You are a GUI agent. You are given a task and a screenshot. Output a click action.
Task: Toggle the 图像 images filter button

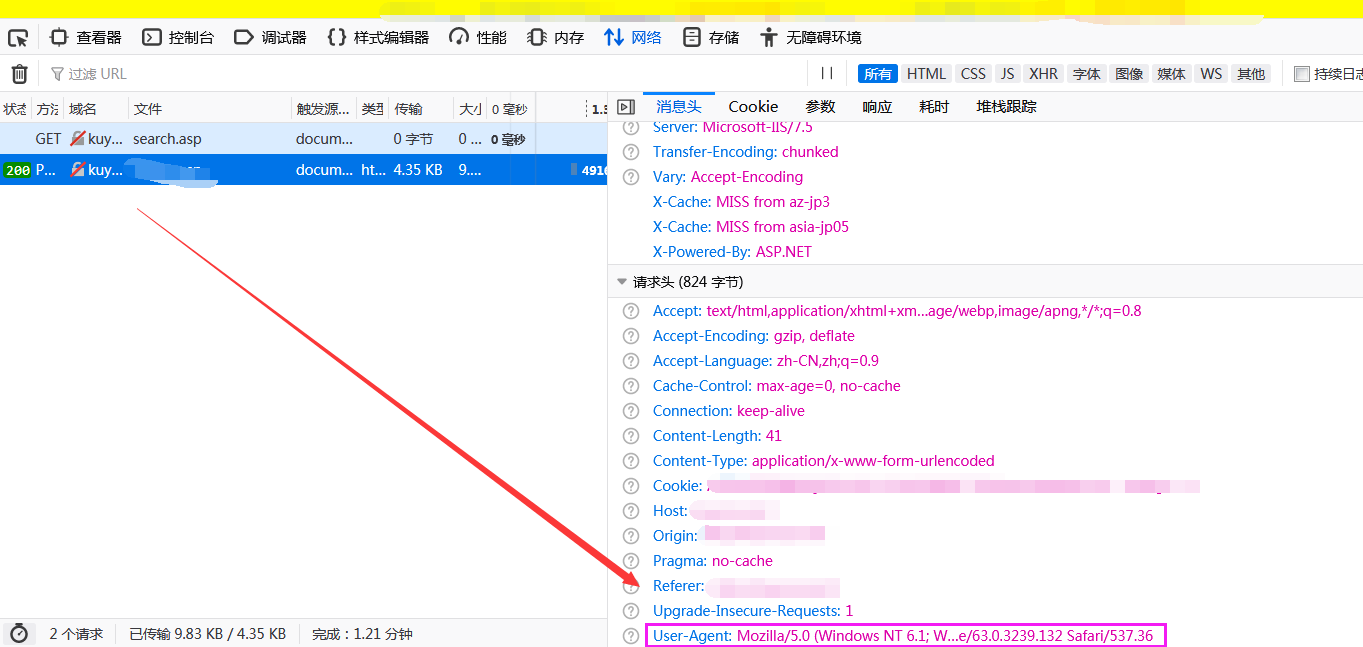click(1129, 74)
